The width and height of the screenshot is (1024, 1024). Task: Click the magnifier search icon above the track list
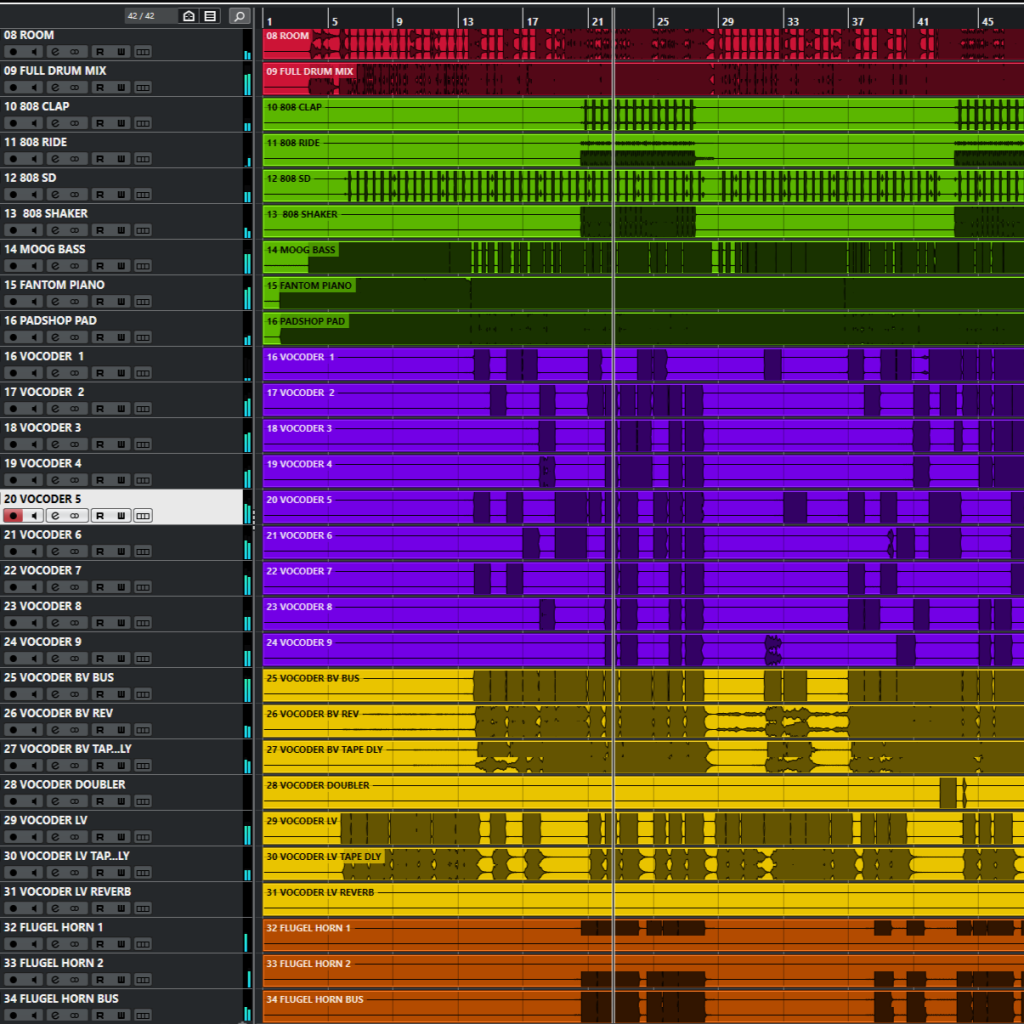point(239,16)
